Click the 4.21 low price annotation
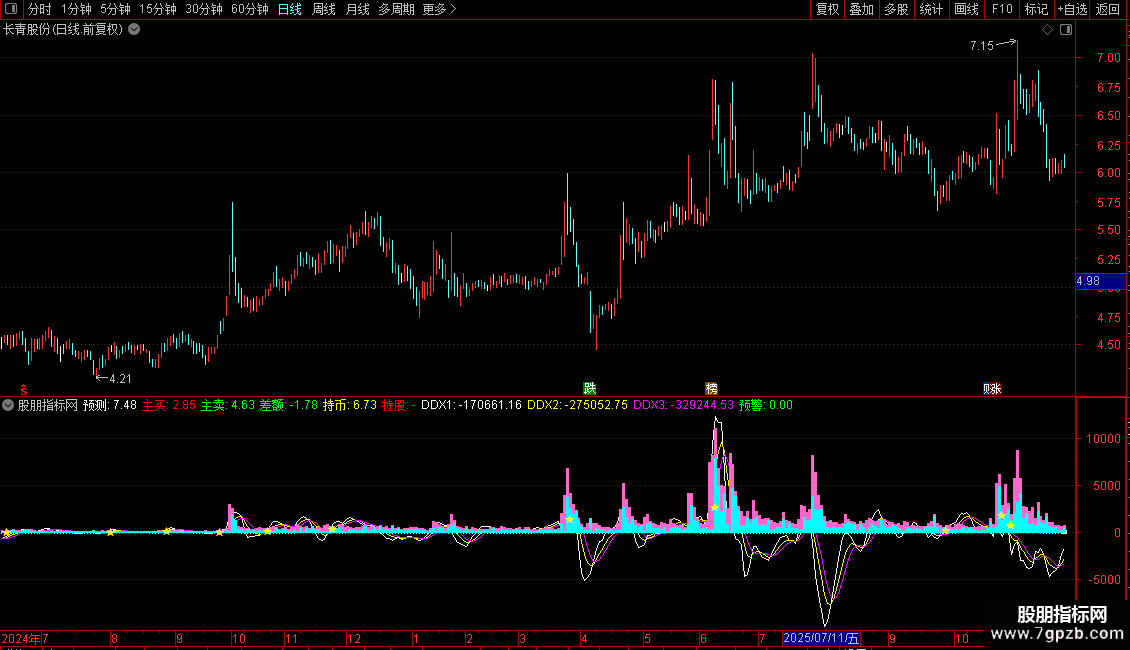The width and height of the screenshot is (1130, 650). [x=120, y=378]
